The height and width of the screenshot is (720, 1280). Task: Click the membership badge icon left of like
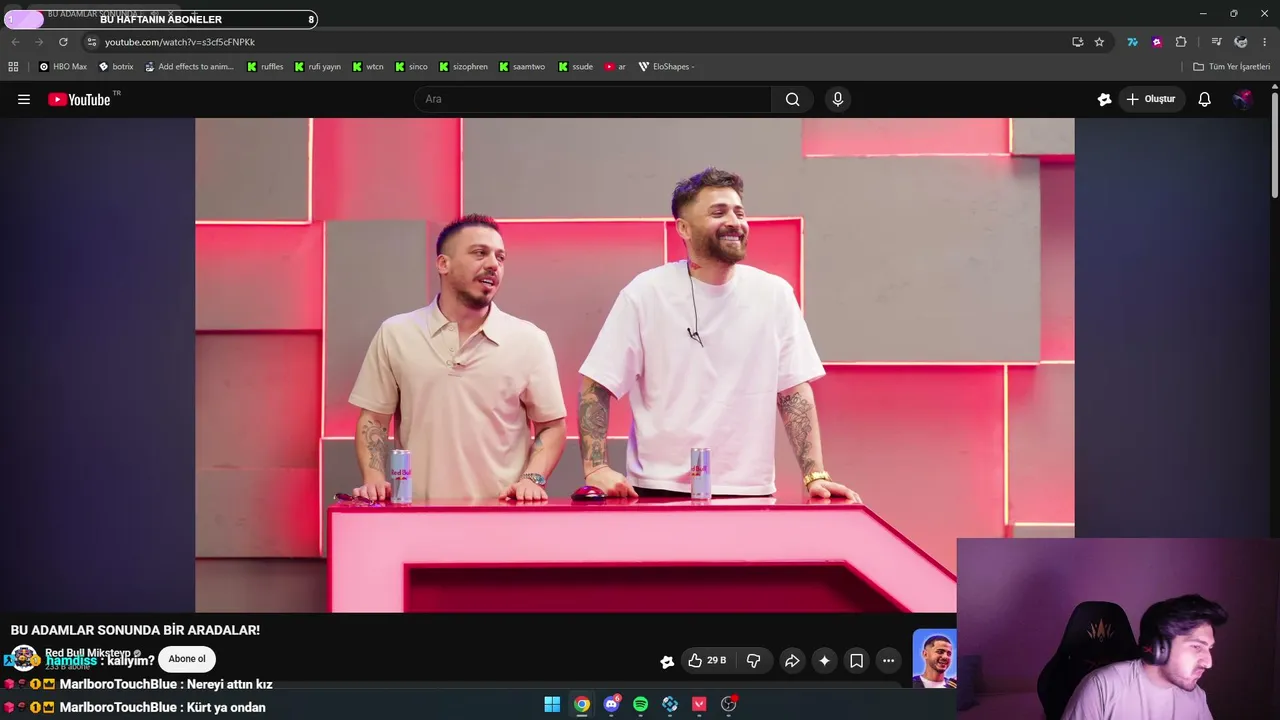coord(667,661)
